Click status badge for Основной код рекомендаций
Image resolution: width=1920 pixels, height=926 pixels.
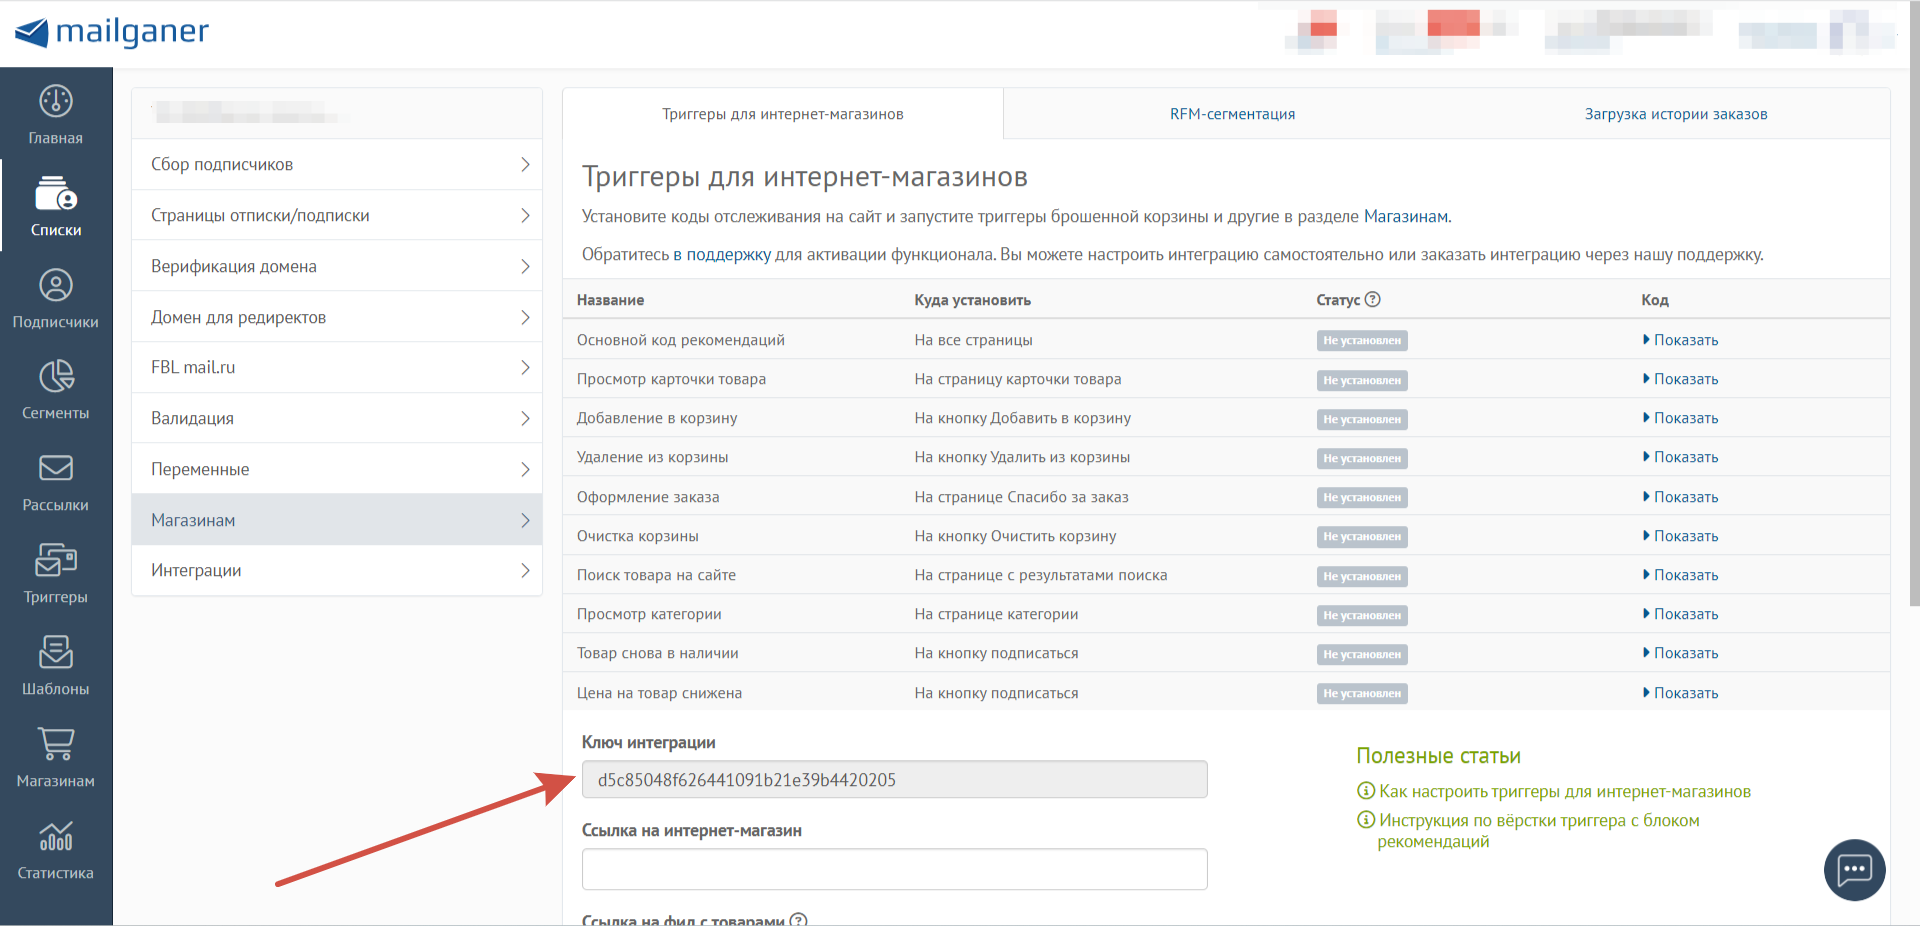click(x=1362, y=340)
